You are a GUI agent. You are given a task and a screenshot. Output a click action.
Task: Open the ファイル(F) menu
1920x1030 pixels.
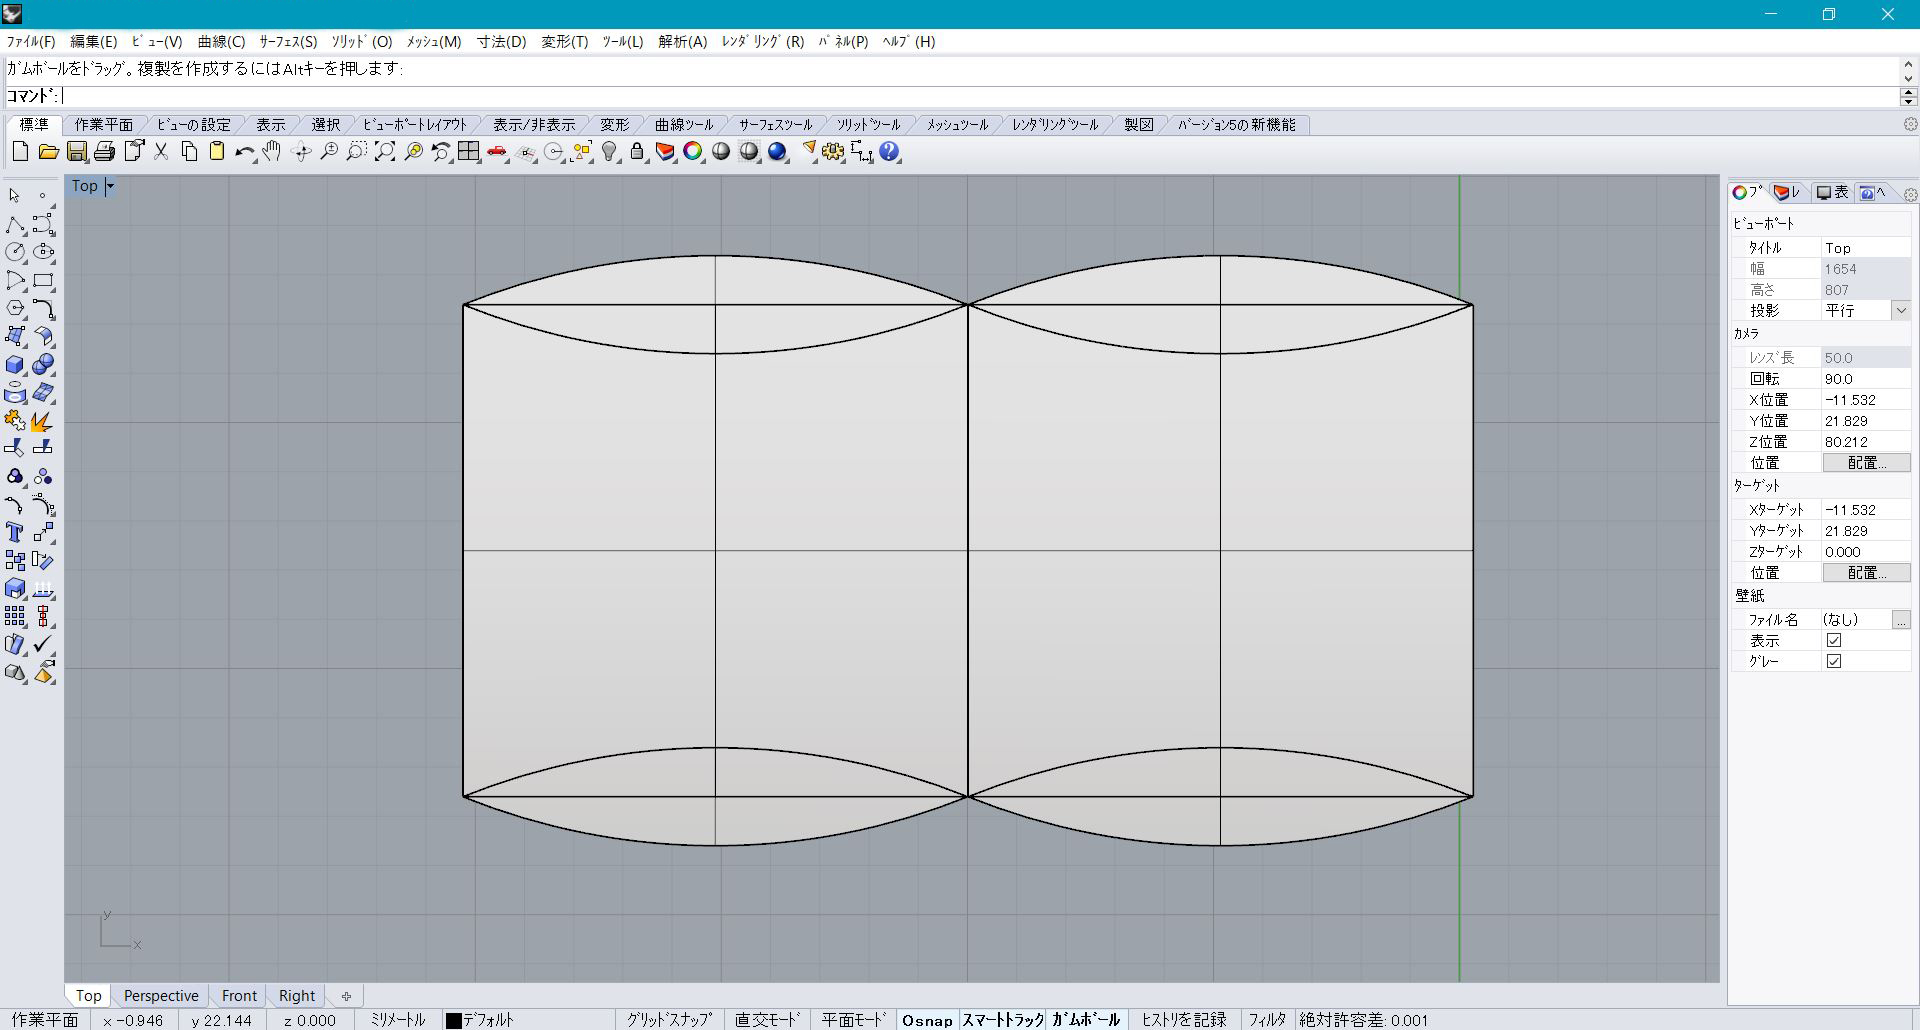[x=31, y=41]
